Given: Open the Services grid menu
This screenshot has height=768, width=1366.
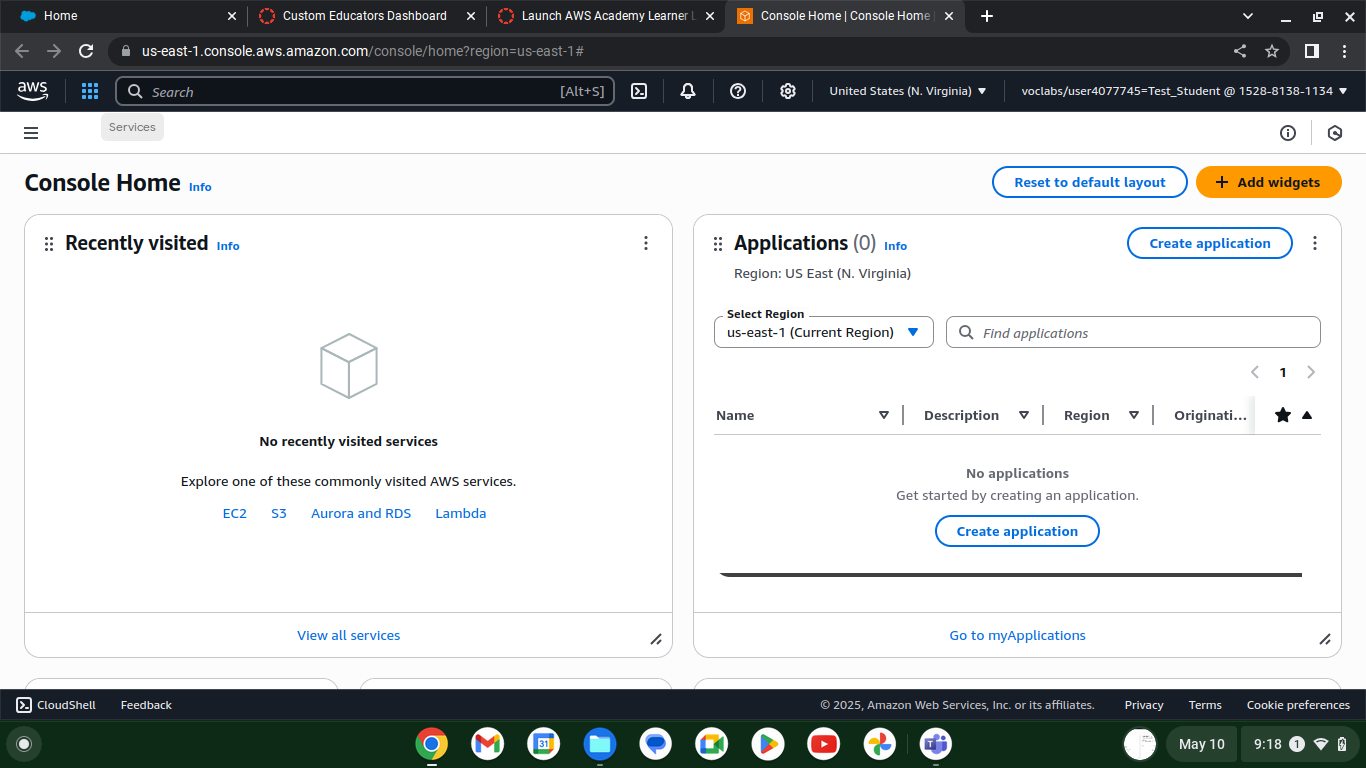Looking at the screenshot, I should (x=89, y=91).
